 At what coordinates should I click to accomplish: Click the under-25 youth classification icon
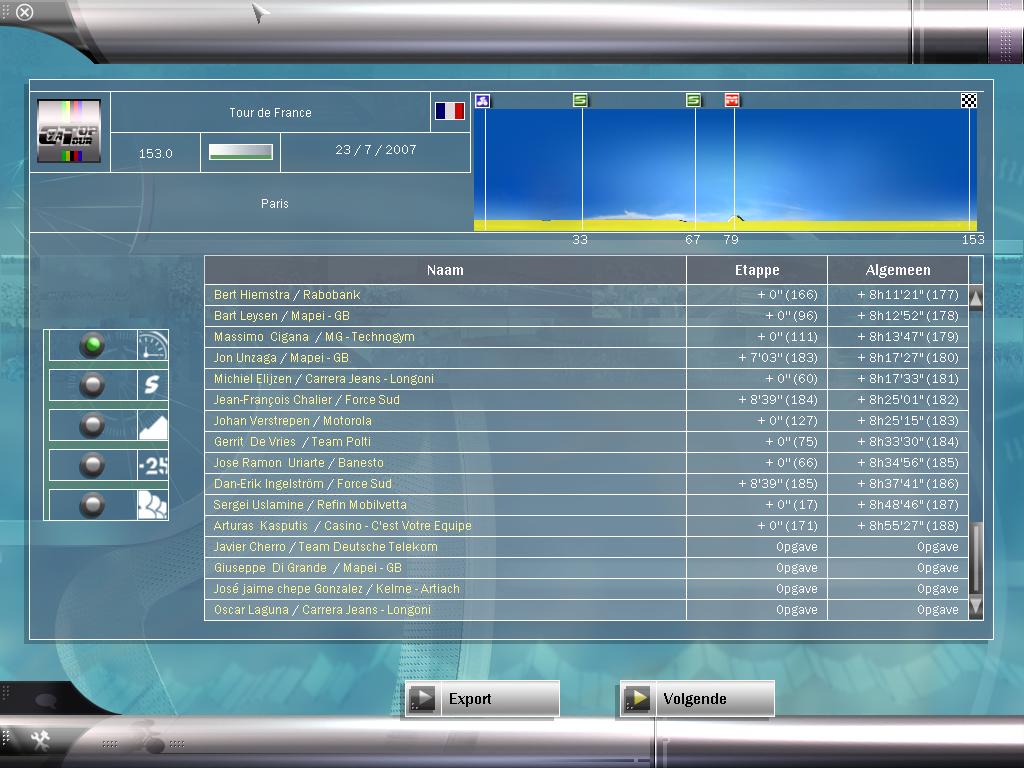[x=152, y=465]
